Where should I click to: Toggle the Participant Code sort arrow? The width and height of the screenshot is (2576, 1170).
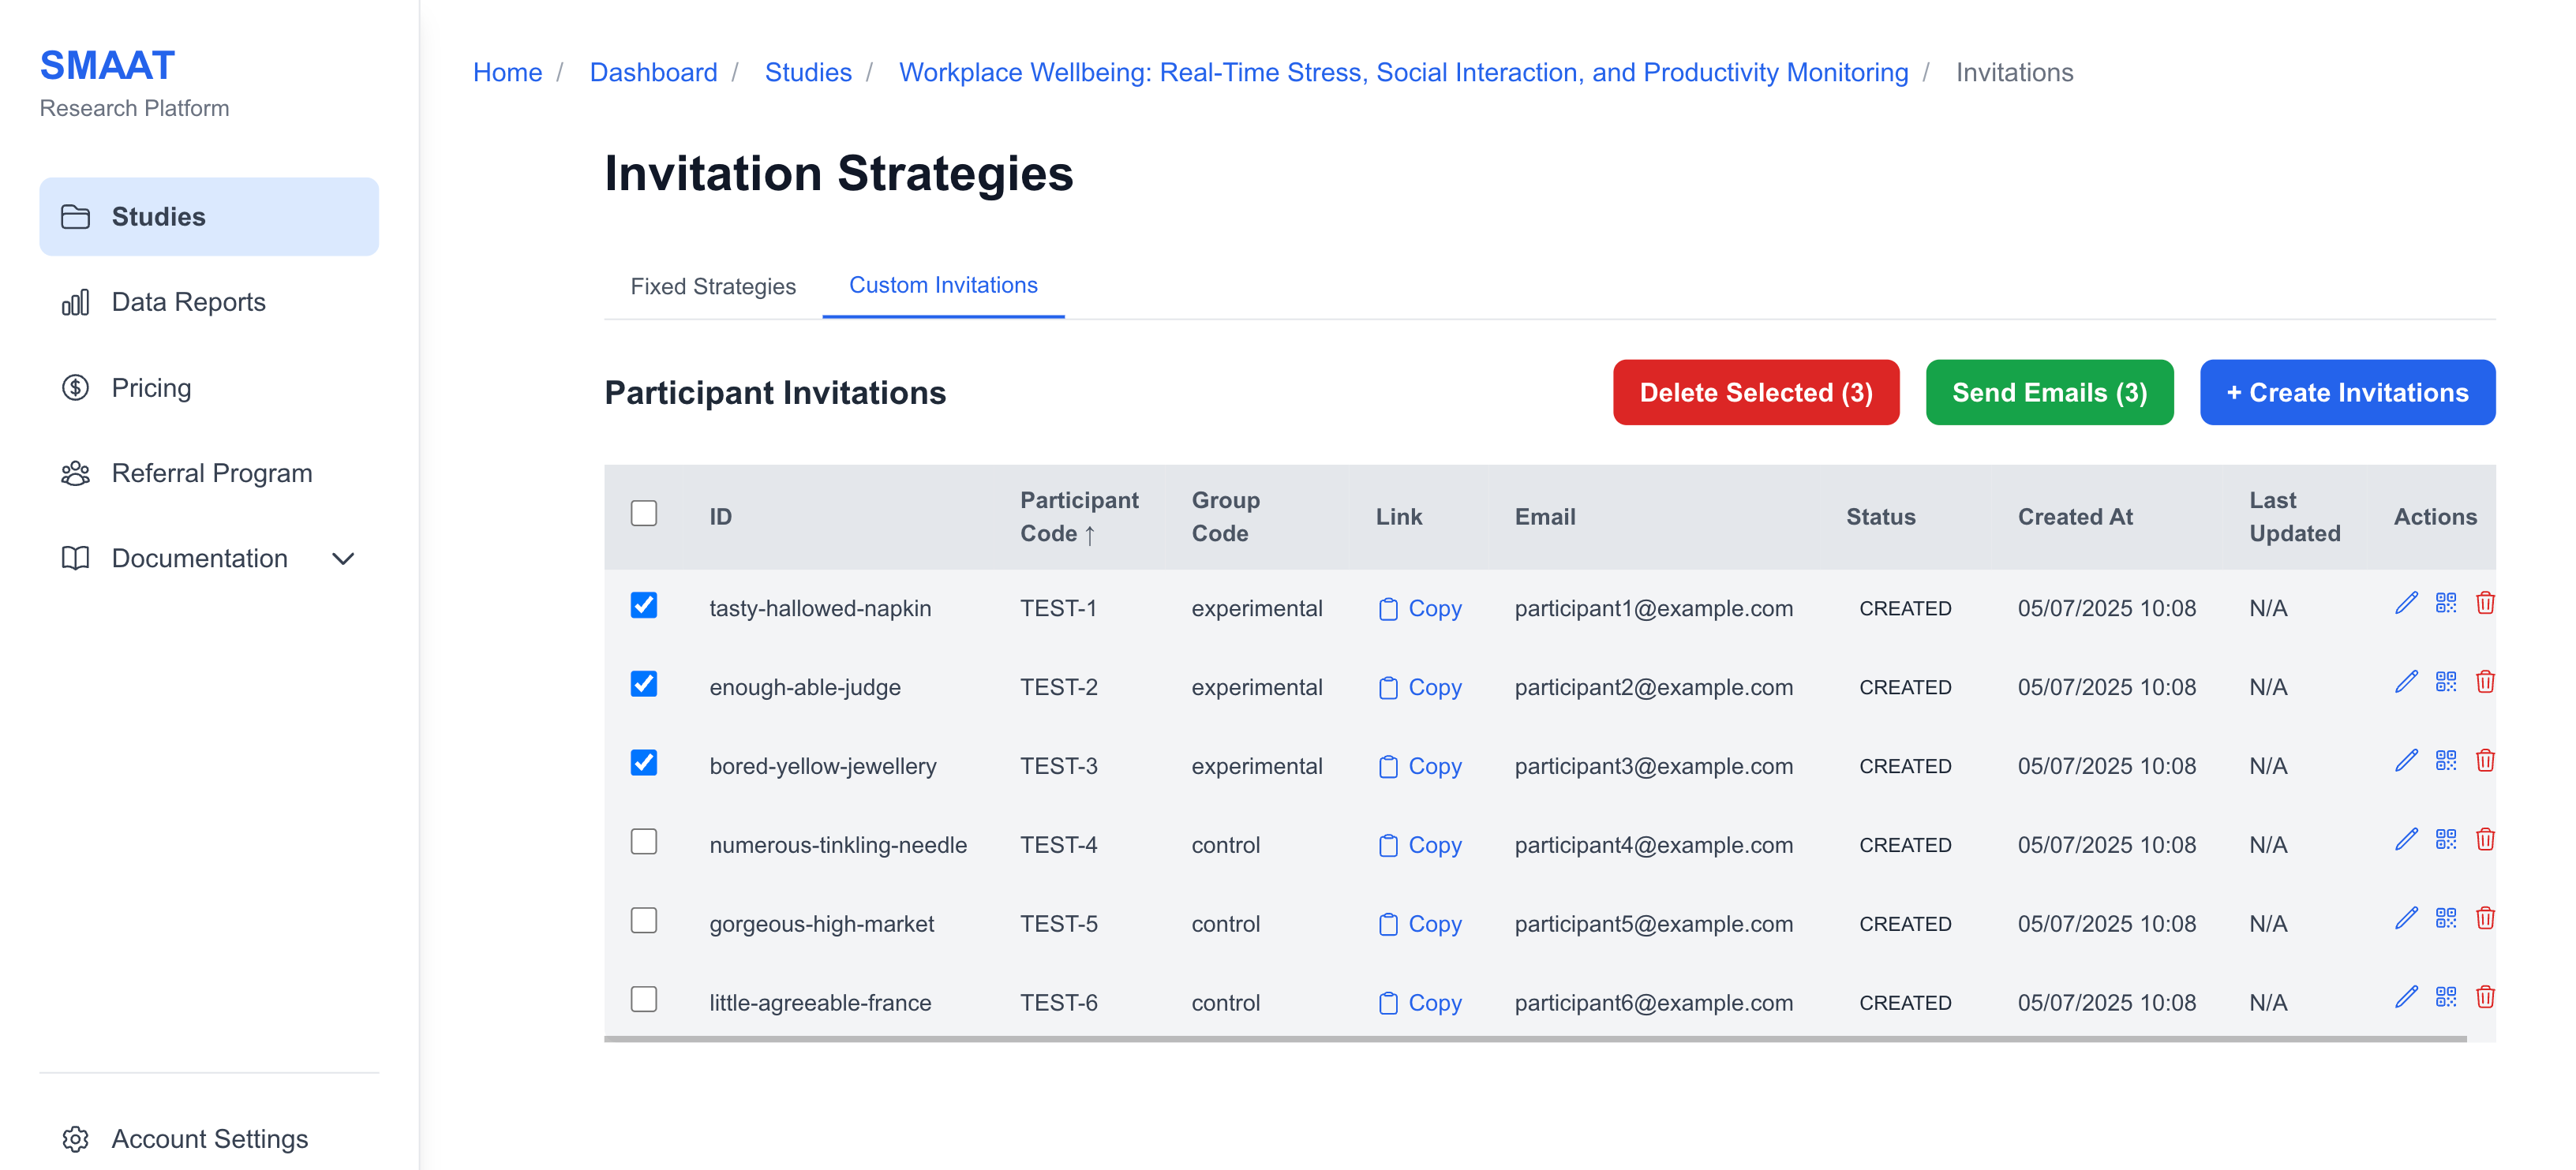(1090, 536)
